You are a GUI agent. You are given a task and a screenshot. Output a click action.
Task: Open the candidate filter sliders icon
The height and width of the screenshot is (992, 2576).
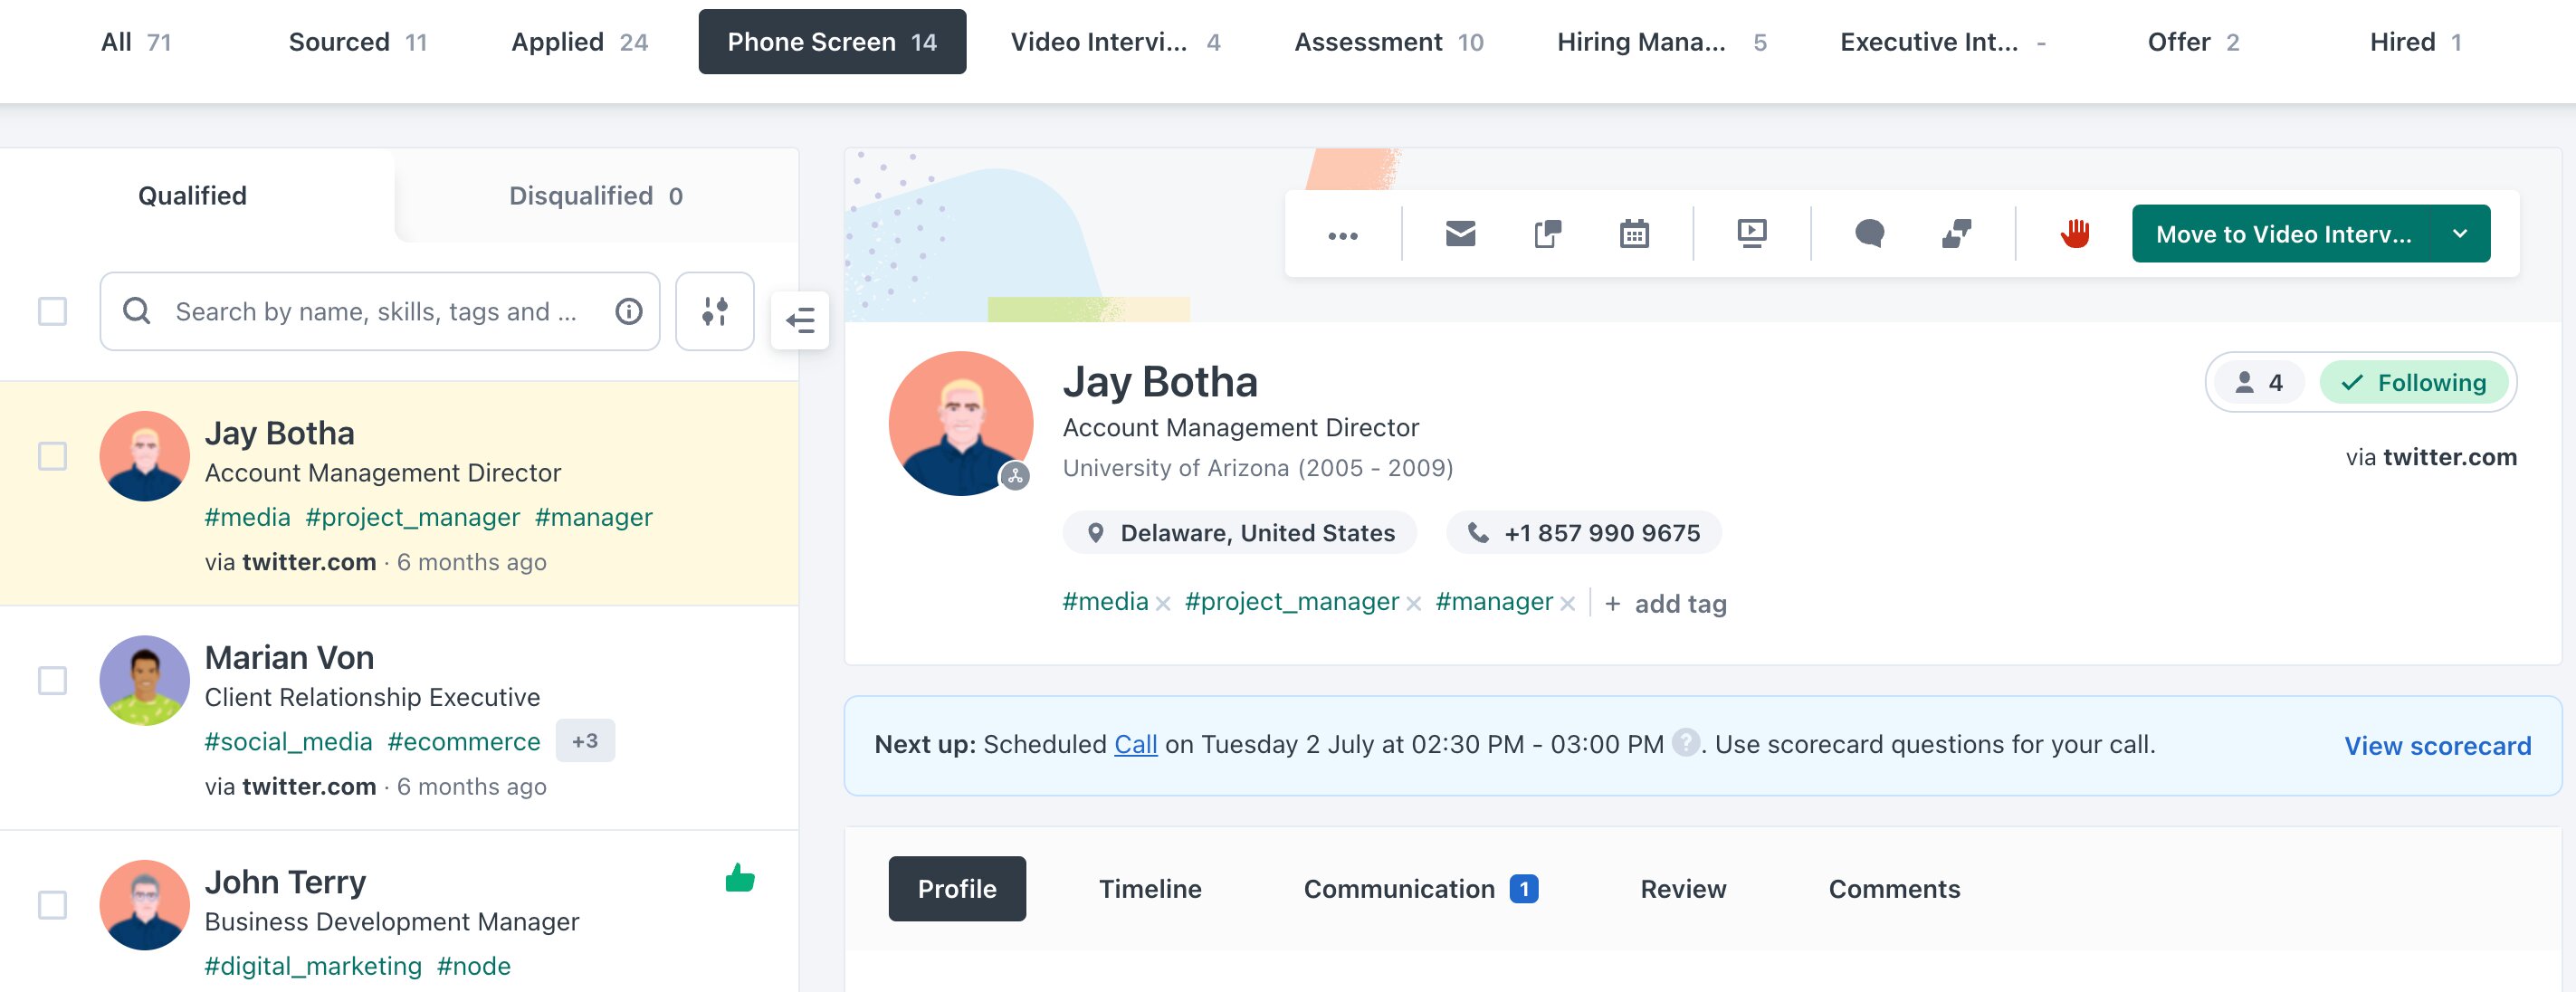click(x=714, y=312)
